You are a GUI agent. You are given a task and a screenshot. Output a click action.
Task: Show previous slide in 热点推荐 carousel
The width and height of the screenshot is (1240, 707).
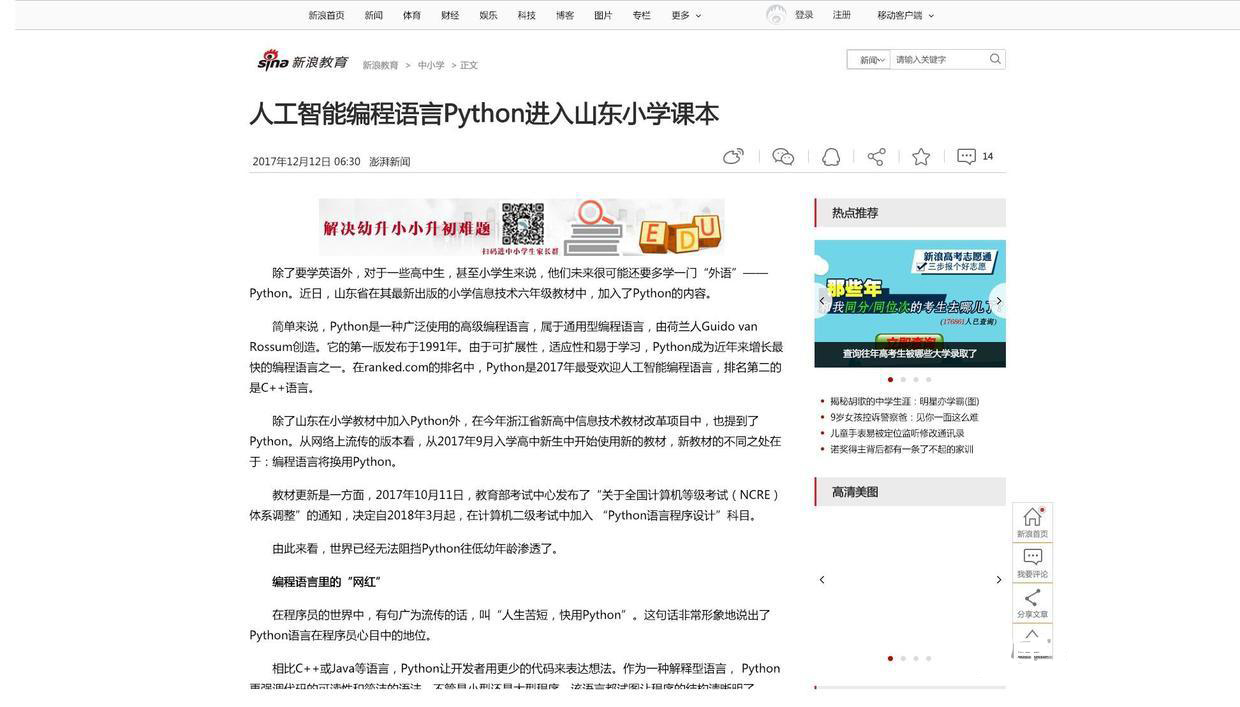pyautogui.click(x=822, y=301)
